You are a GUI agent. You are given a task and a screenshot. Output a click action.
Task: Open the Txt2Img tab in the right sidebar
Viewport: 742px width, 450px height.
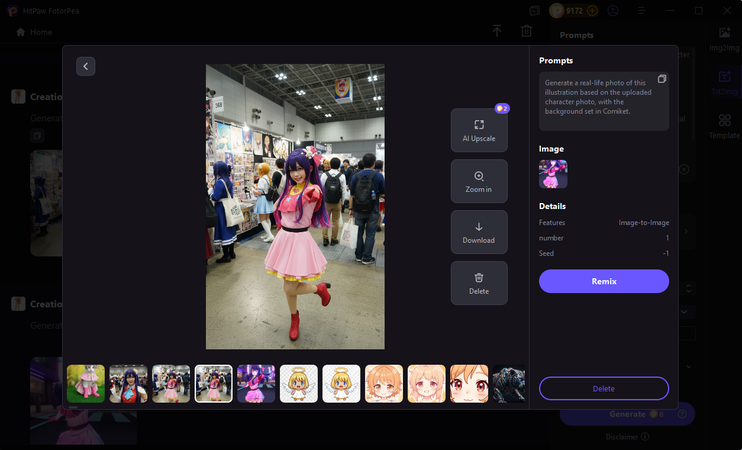pyautogui.click(x=724, y=83)
